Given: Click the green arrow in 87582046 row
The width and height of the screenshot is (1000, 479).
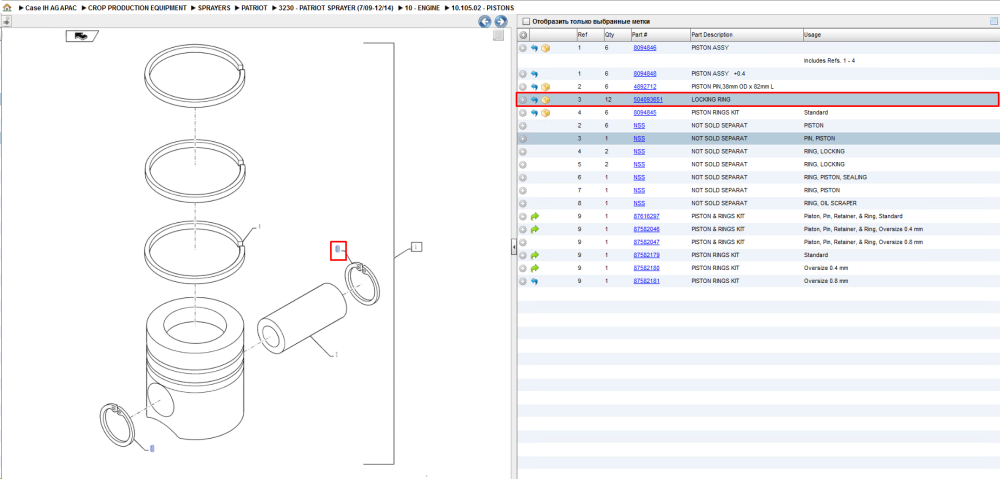Looking at the screenshot, I should pyautogui.click(x=534, y=229).
